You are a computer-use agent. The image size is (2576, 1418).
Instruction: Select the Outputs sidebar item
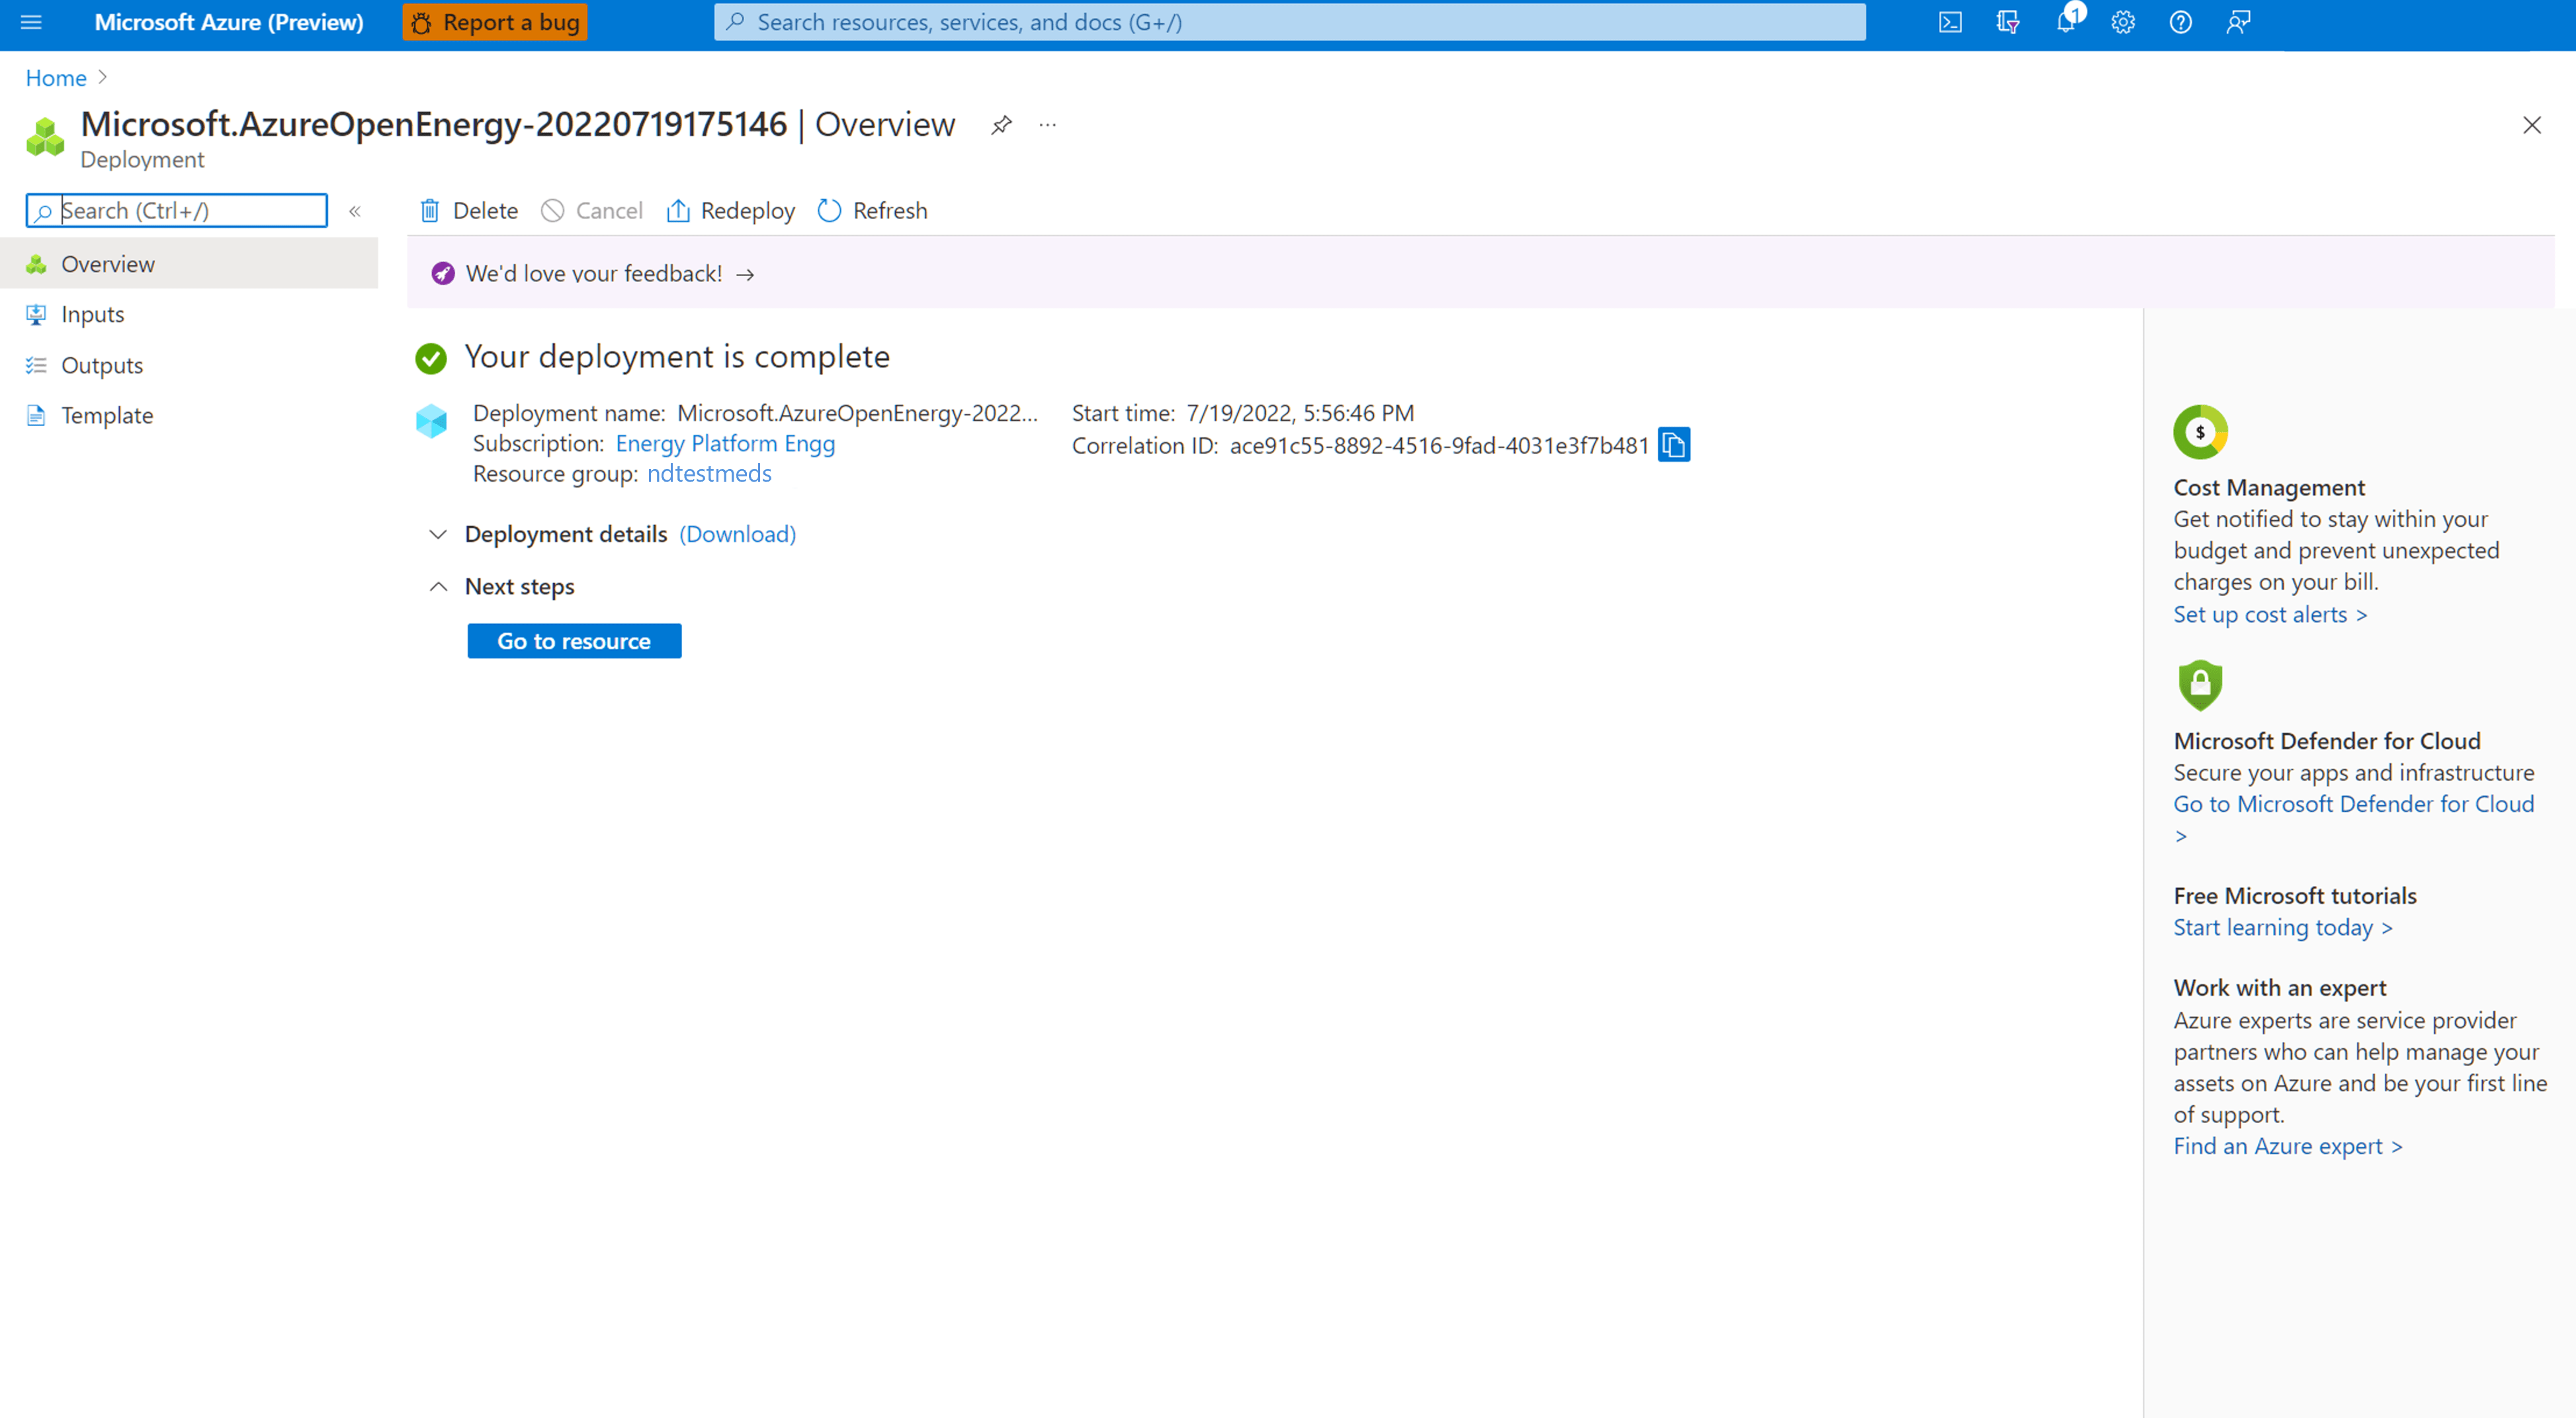(x=101, y=364)
